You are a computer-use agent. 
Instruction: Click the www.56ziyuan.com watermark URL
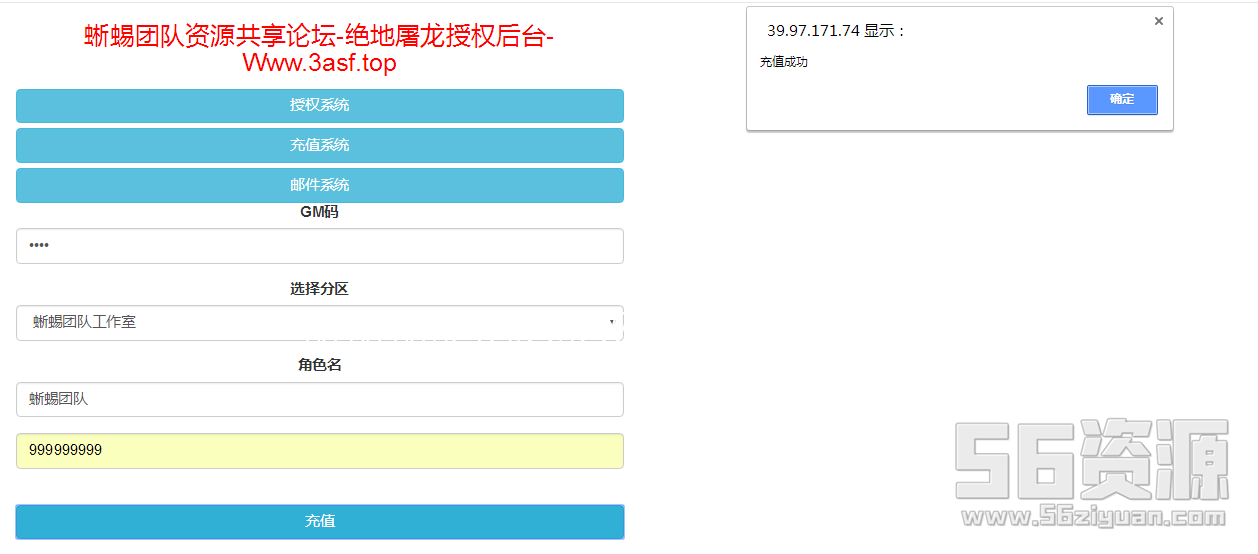[x=1093, y=517]
